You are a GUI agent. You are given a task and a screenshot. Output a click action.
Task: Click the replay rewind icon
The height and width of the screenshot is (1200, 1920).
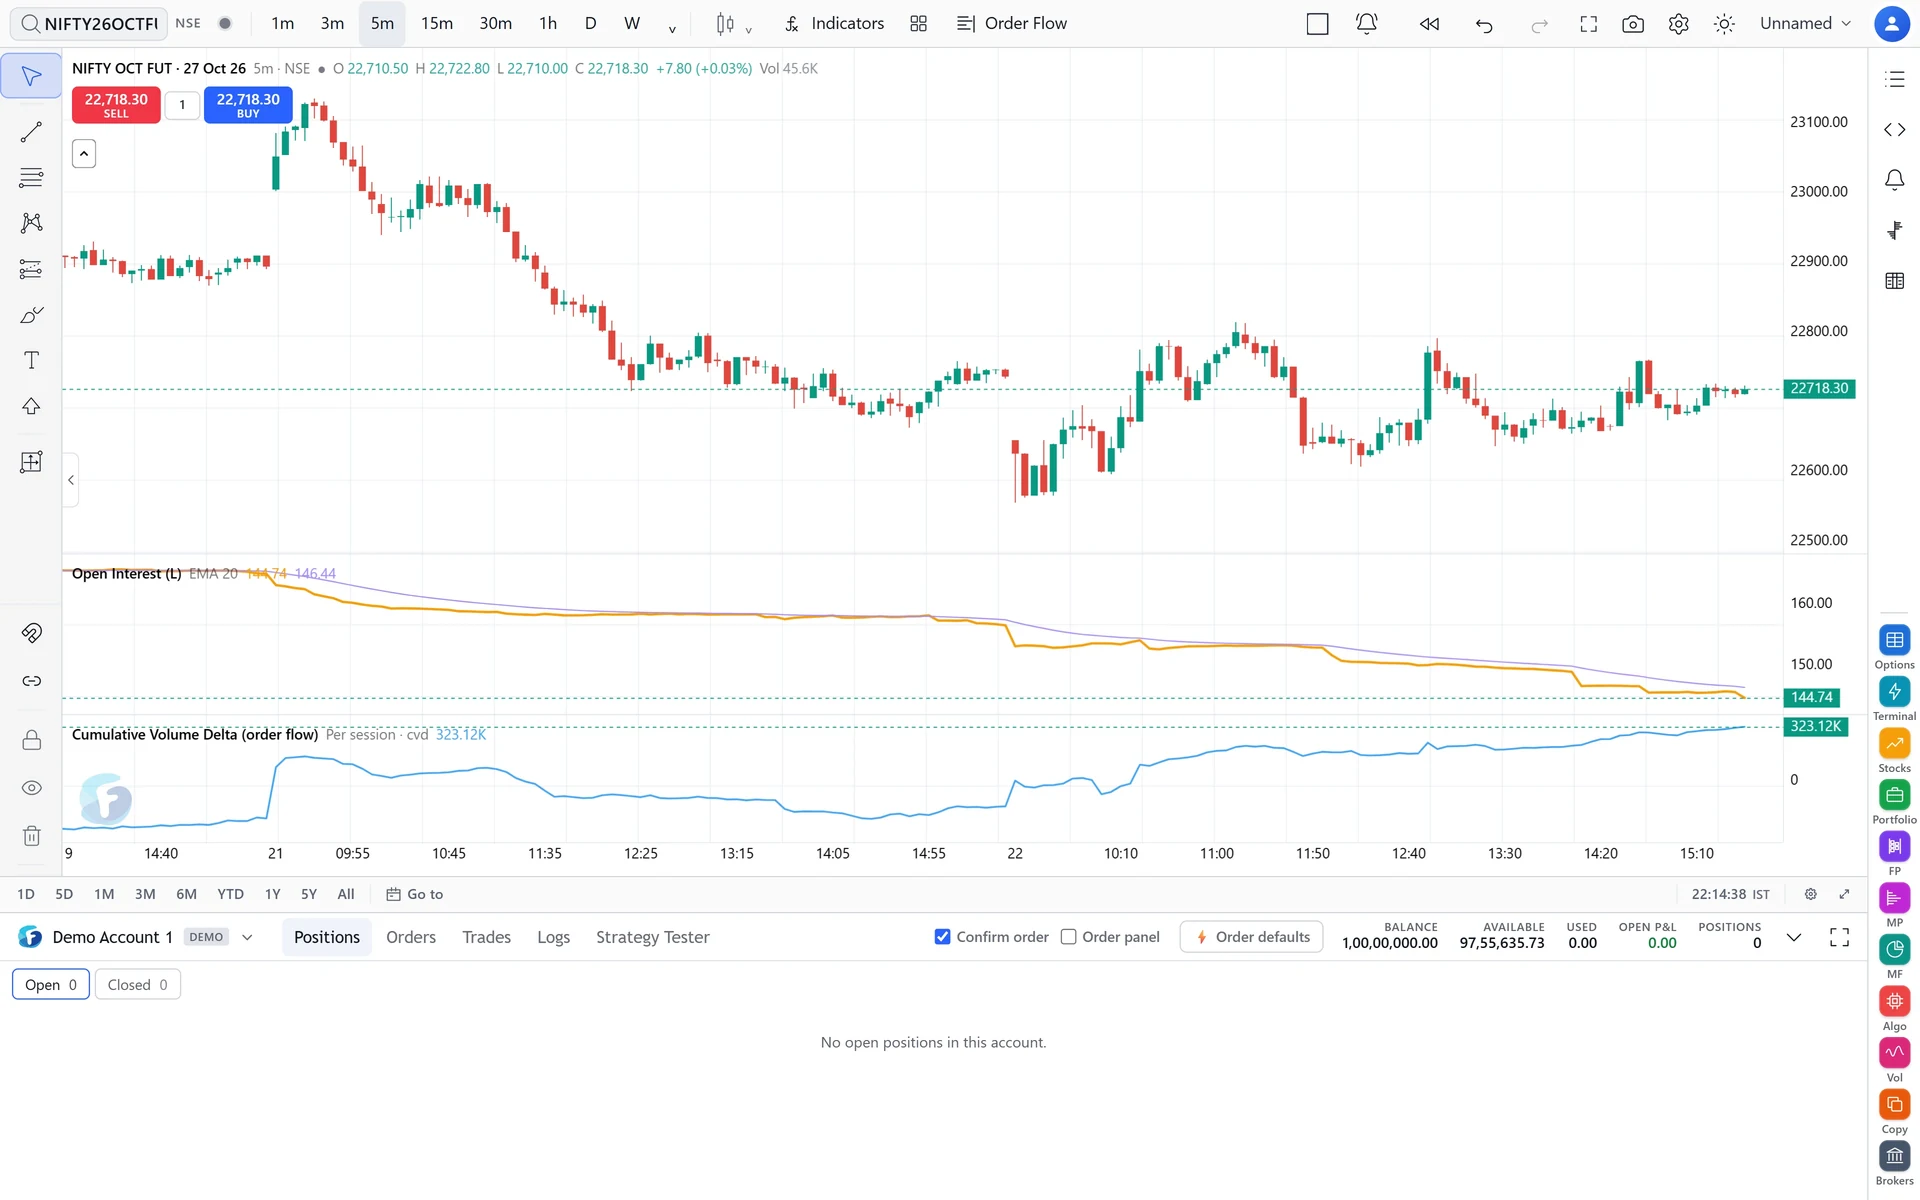point(1429,23)
